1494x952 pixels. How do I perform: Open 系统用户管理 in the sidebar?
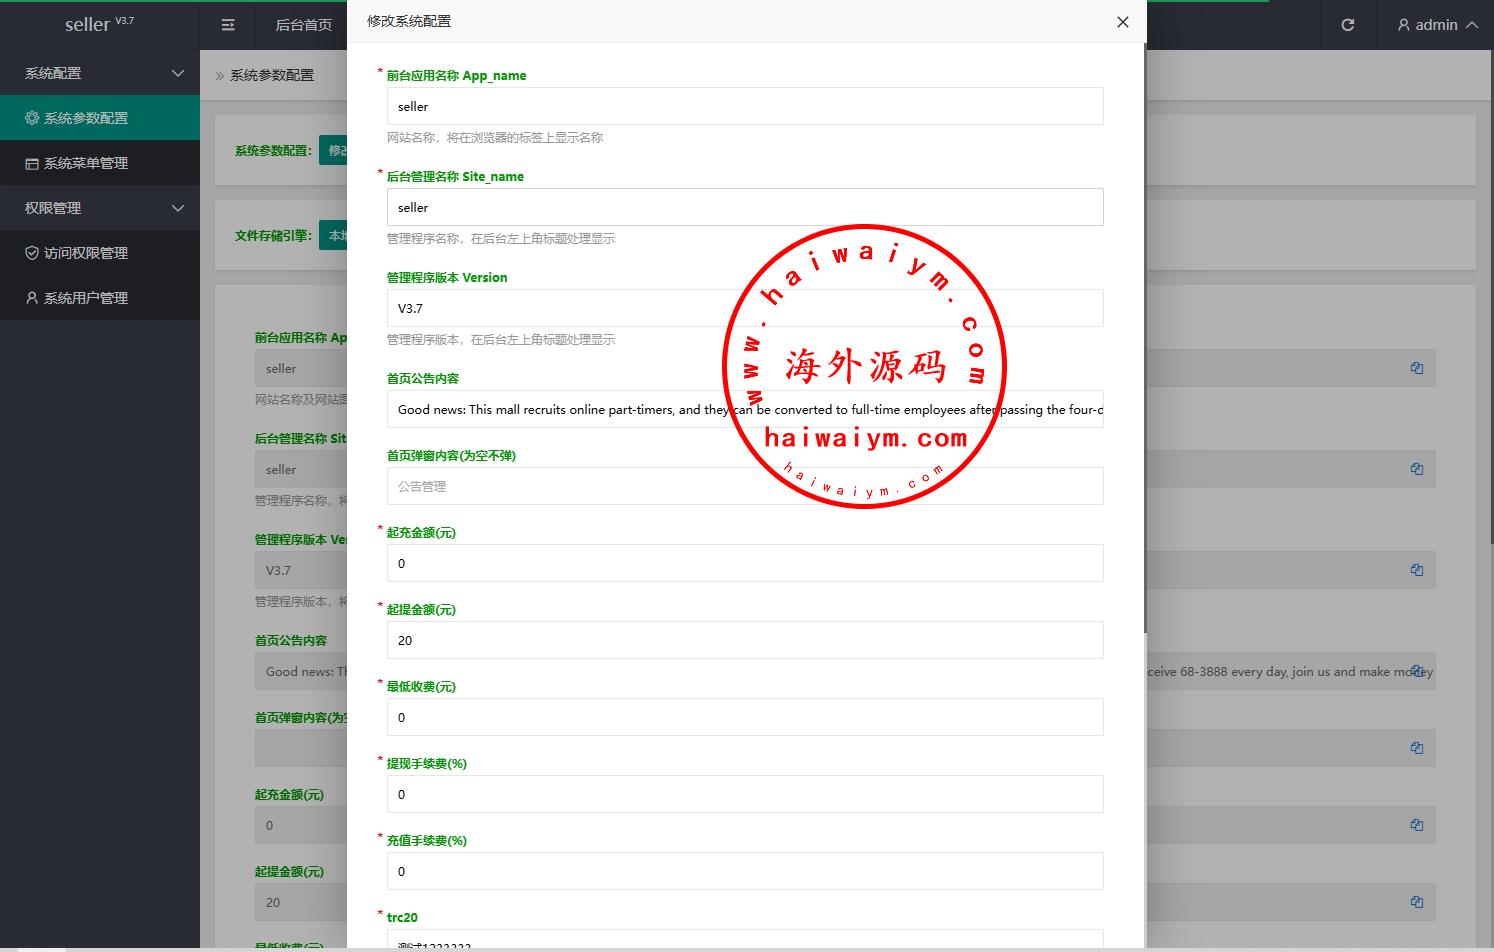tap(100, 298)
